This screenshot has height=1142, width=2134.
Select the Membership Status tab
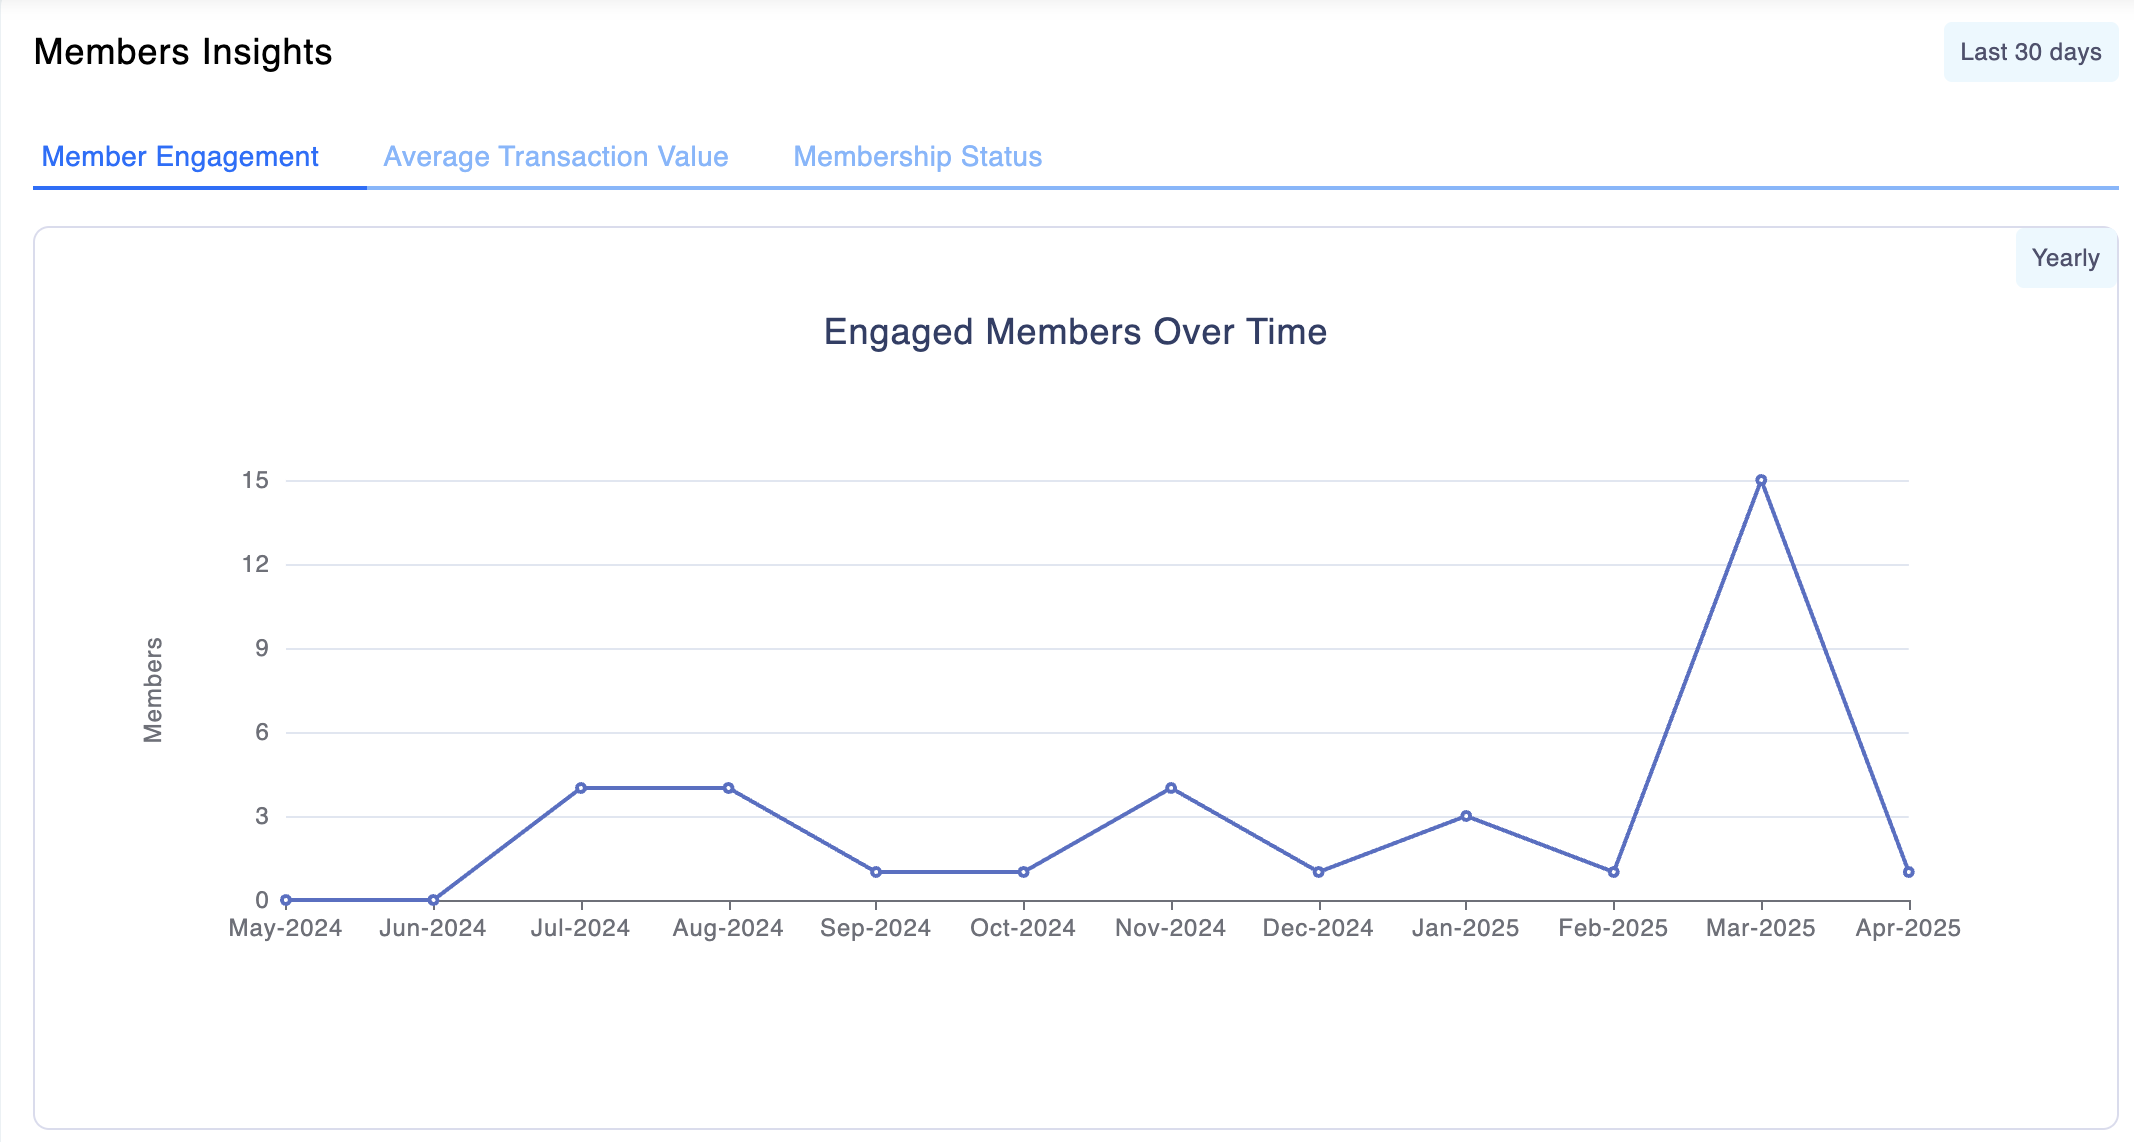(x=917, y=157)
